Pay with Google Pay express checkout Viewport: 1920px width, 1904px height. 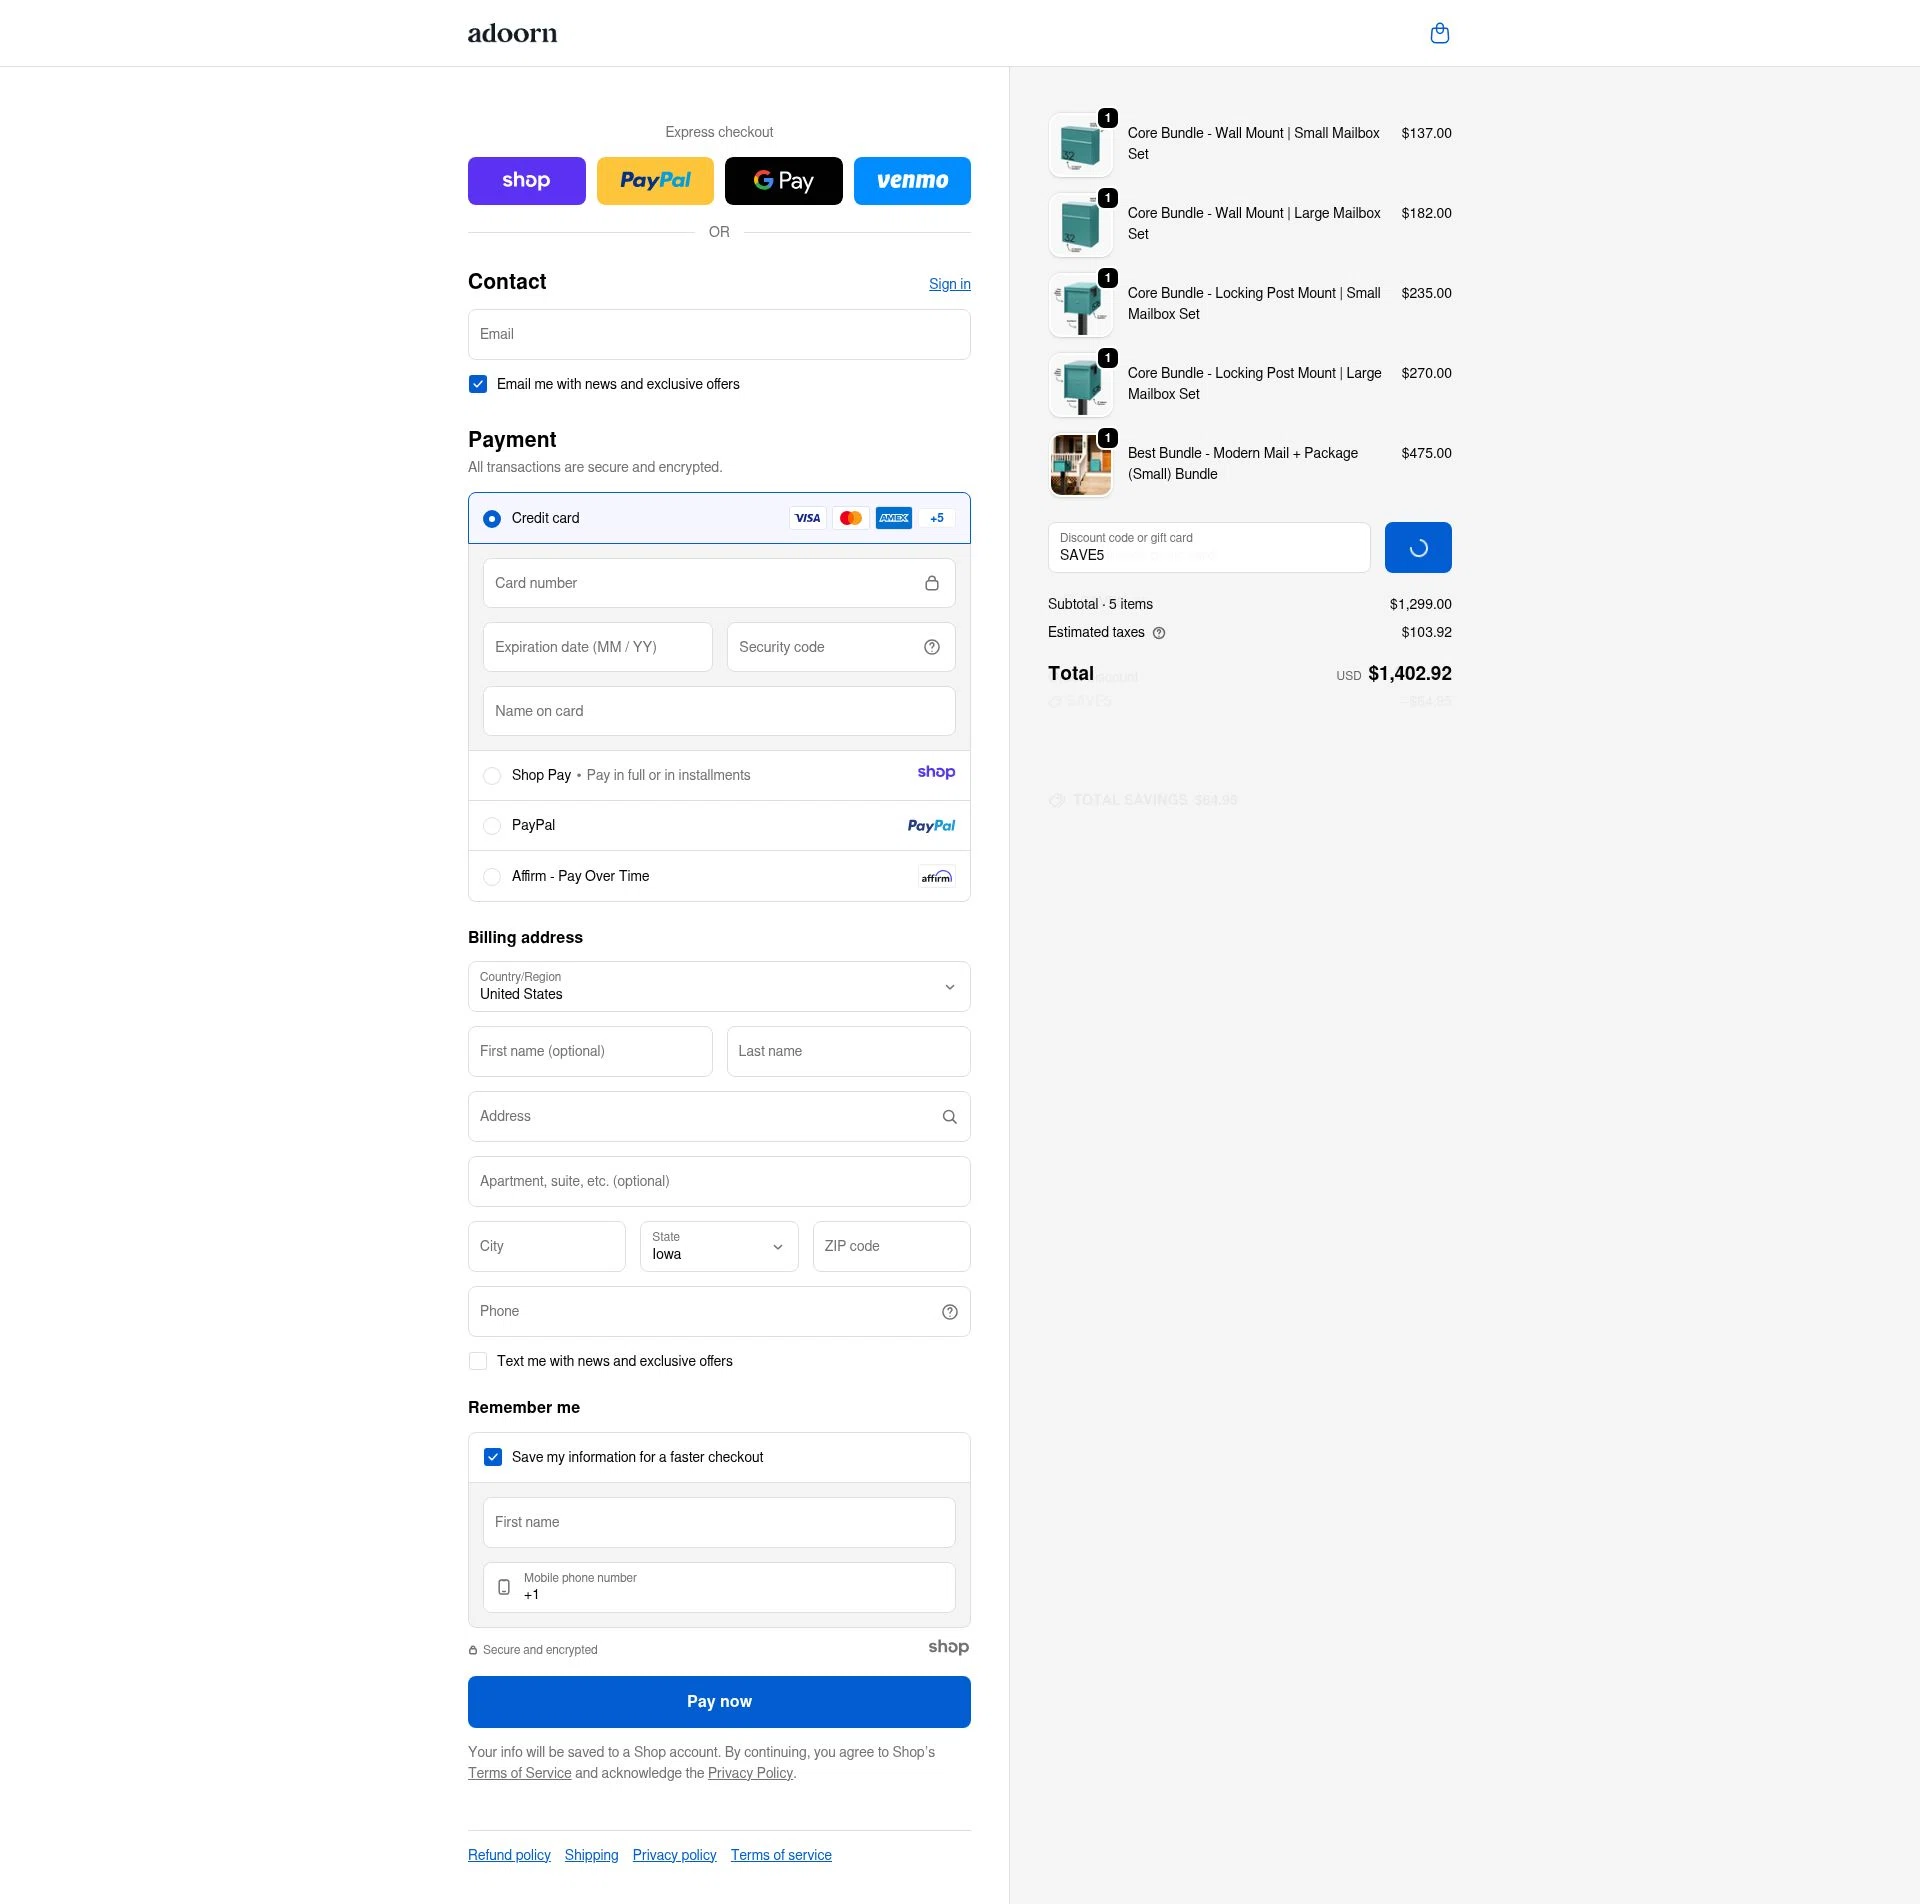click(783, 181)
